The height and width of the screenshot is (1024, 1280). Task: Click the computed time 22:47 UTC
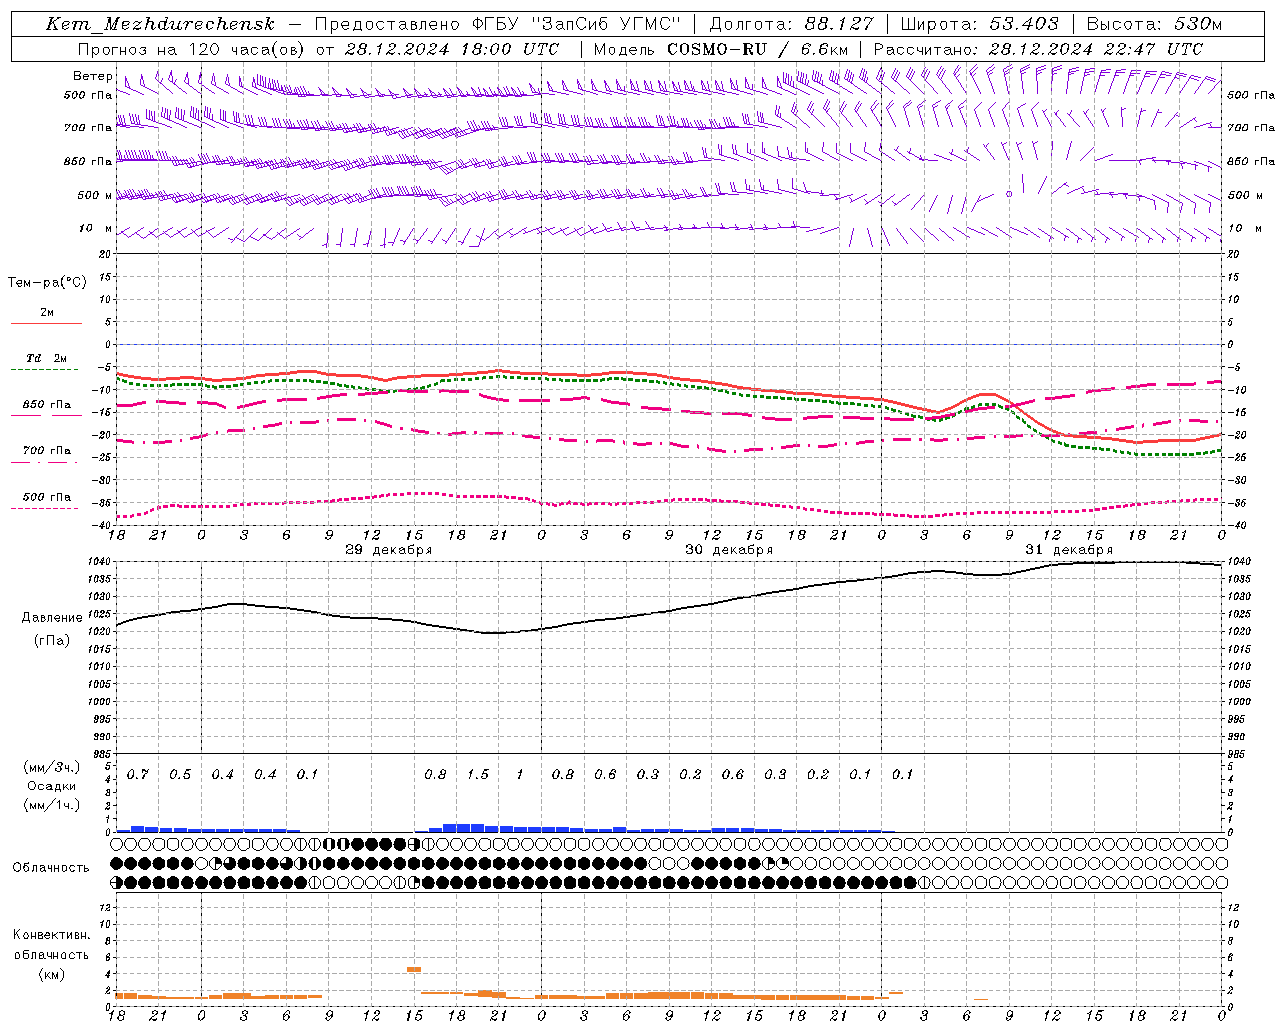pos(1143,49)
